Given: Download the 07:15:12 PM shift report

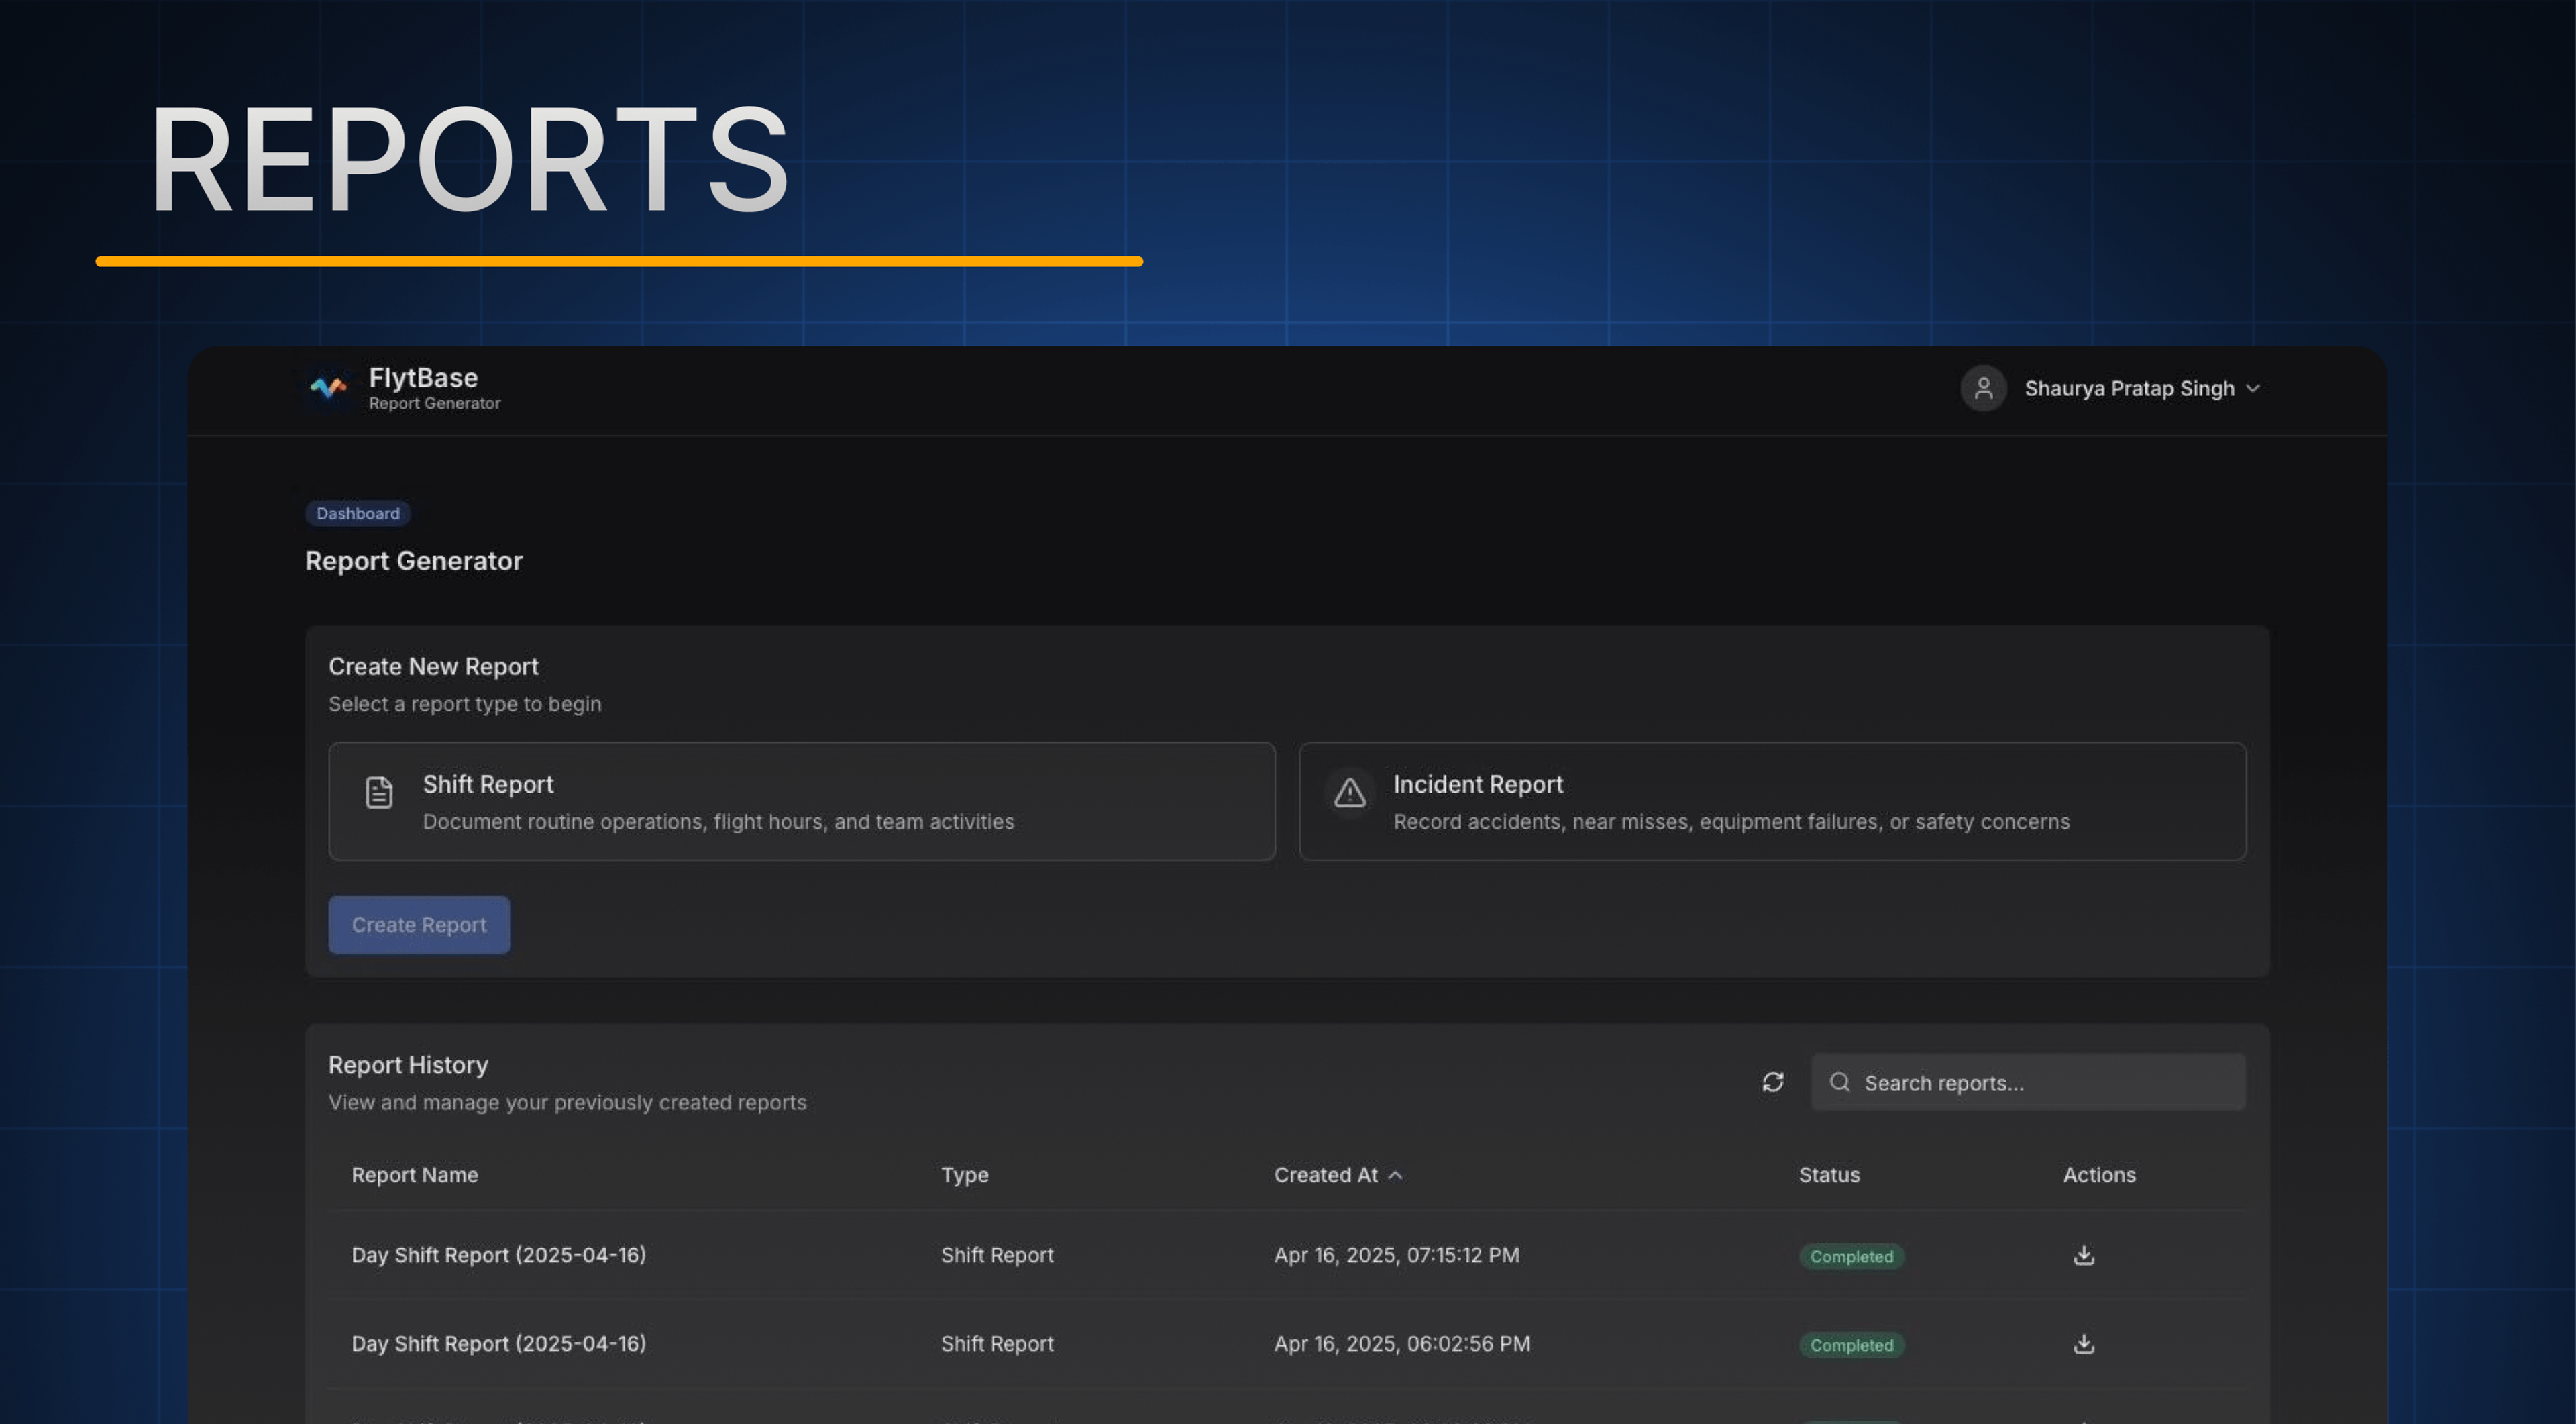Looking at the screenshot, I should pos(2084,1255).
